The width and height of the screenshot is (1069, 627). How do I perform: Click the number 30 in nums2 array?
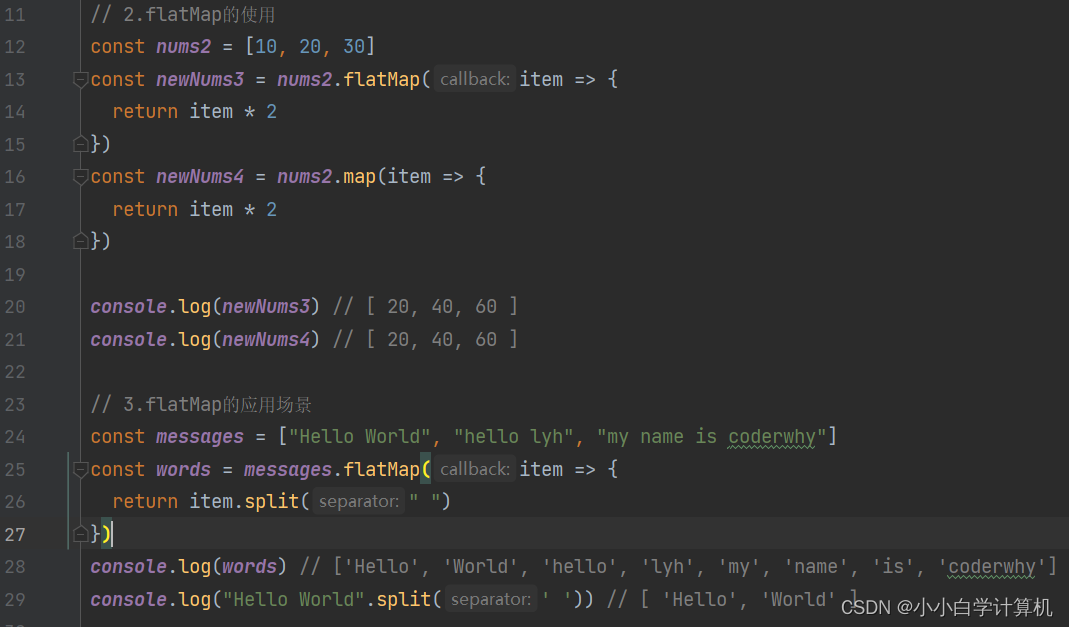point(354,46)
